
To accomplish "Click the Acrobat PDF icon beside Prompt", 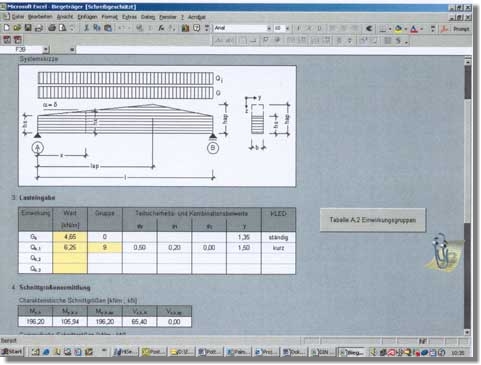I will tap(444, 29).
